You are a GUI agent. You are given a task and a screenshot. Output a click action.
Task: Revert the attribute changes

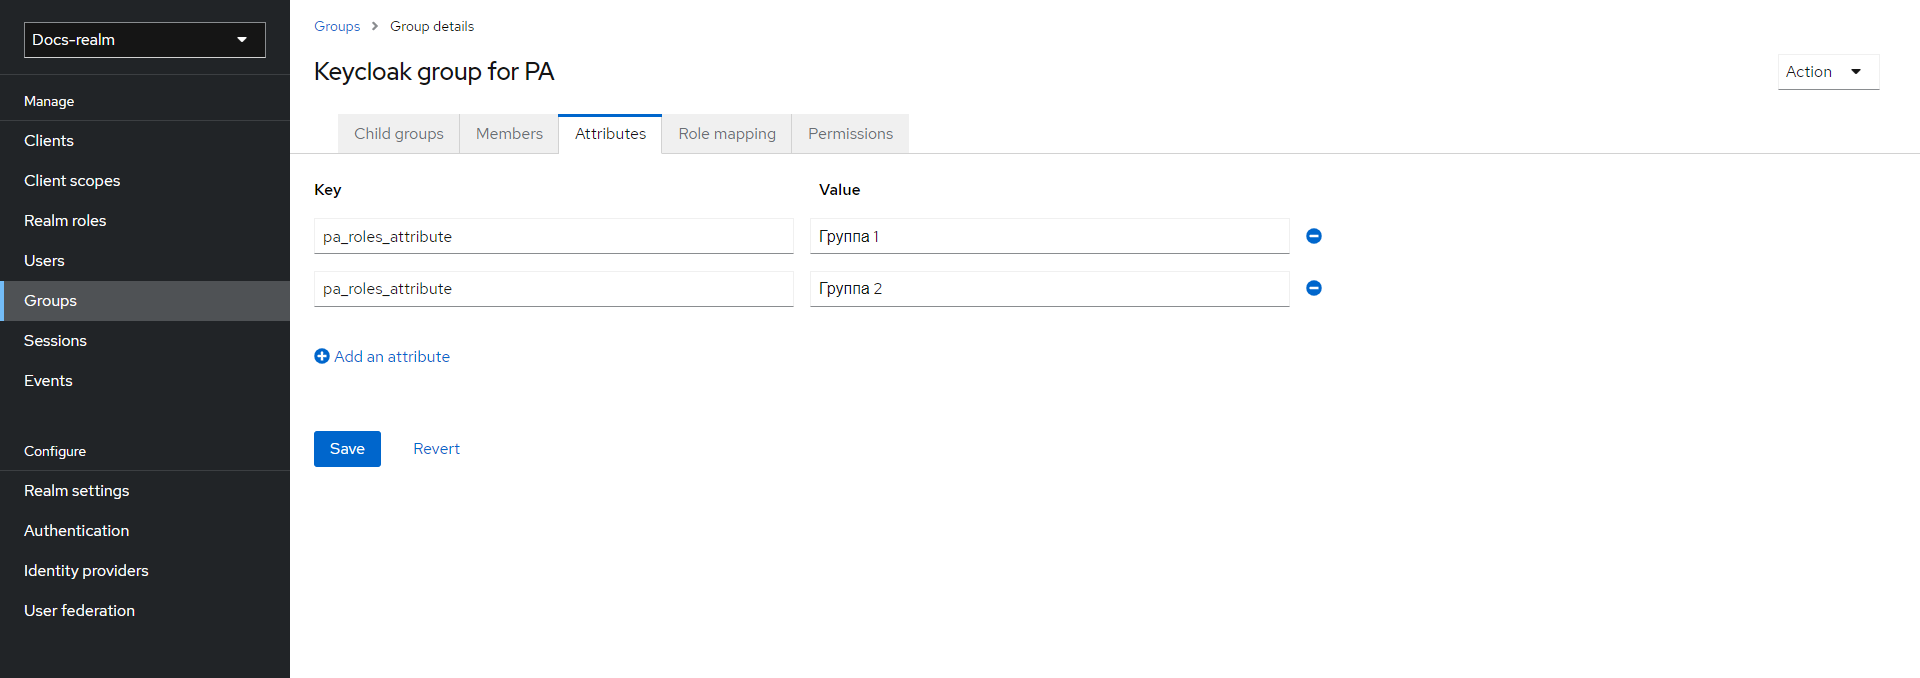tap(436, 449)
